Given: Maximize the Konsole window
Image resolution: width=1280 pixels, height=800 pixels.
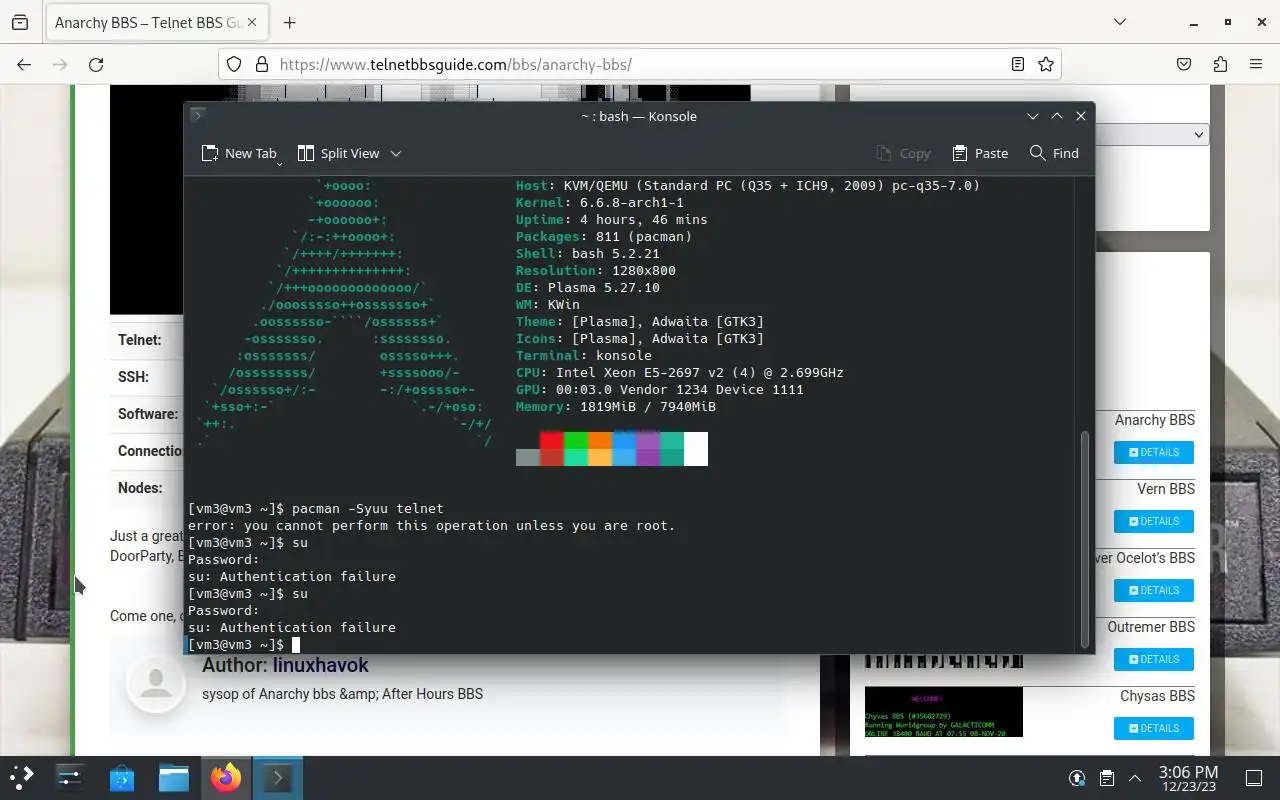Looking at the screenshot, I should click(x=1057, y=116).
